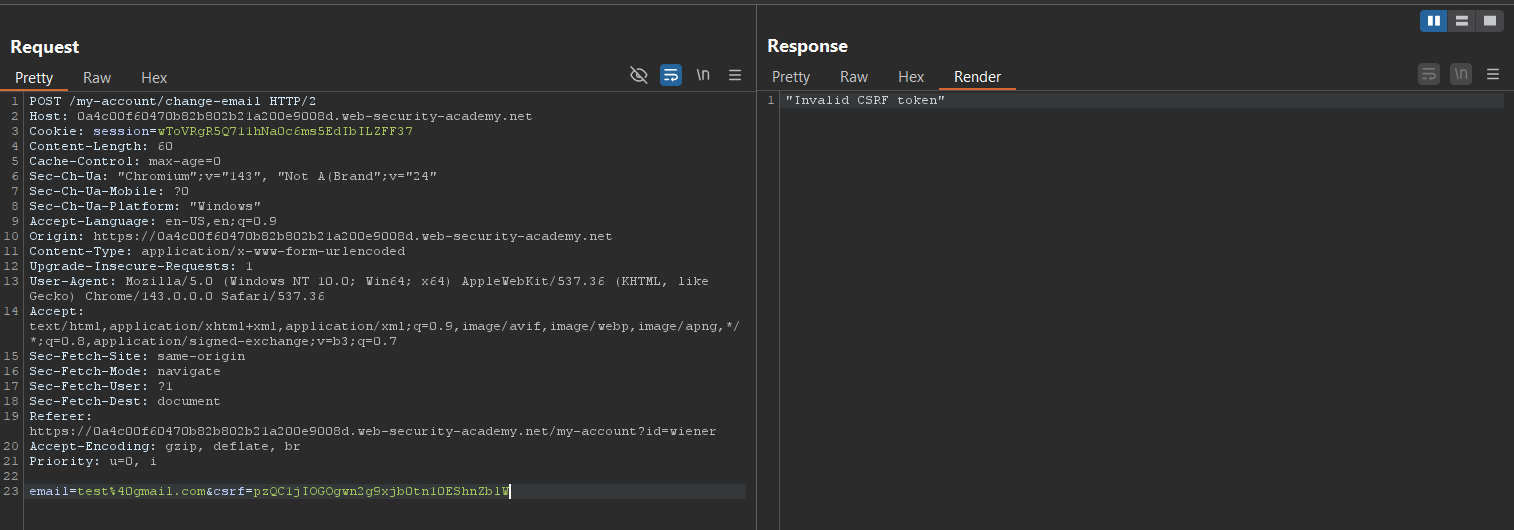The width and height of the screenshot is (1514, 530).
Task: Toggle hidden non-printable characters eye icon in Request
Action: pos(638,75)
